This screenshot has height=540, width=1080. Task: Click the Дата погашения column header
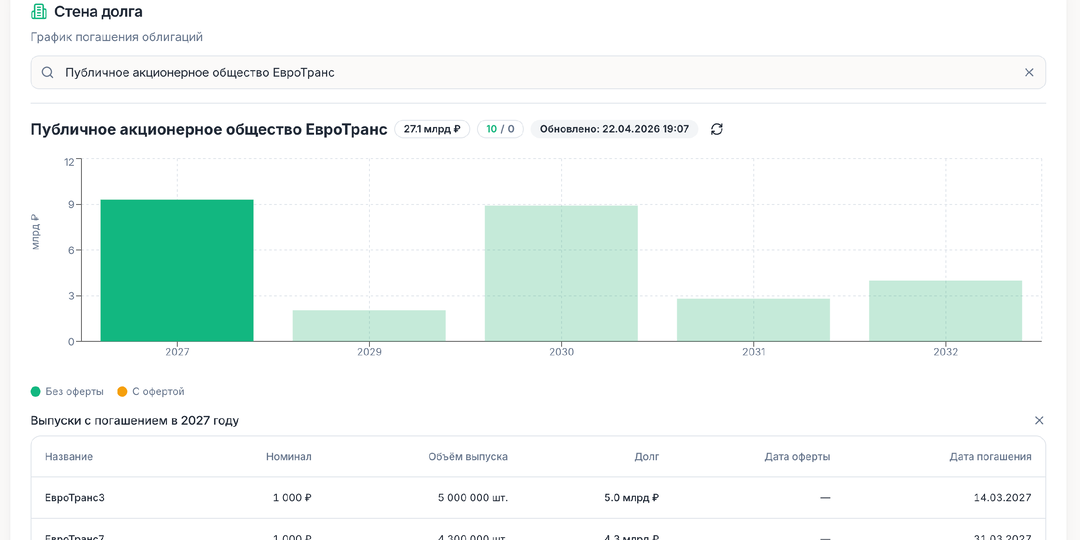[990, 457]
